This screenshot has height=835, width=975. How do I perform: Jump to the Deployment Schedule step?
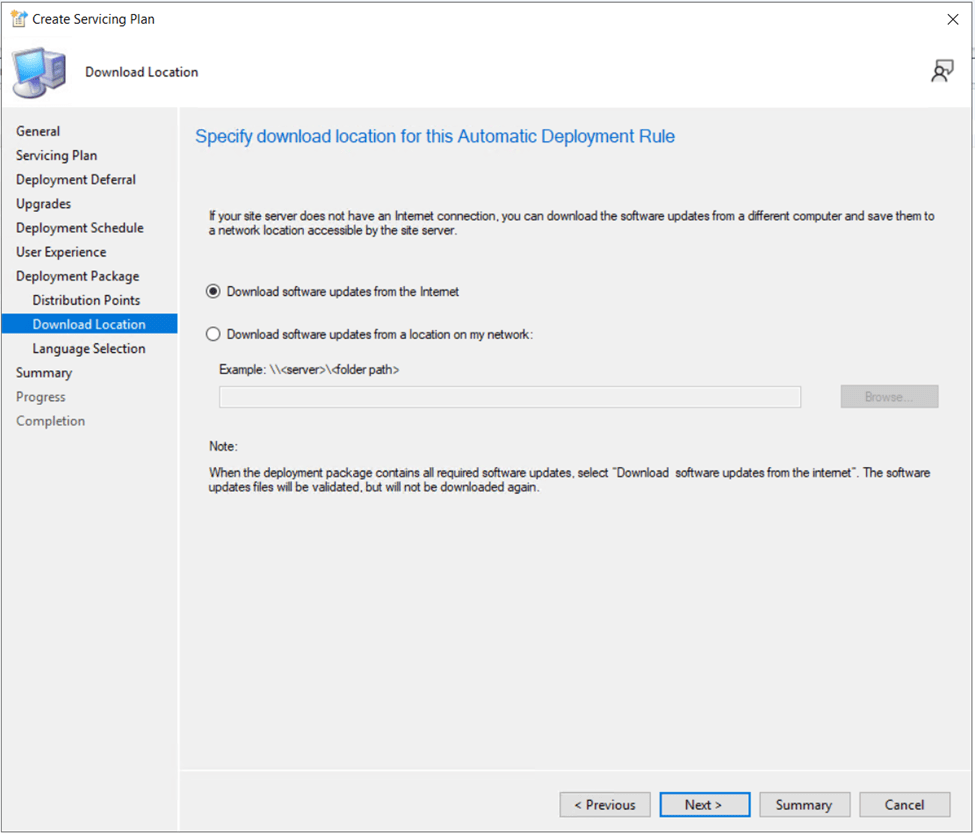pyautogui.click(x=80, y=228)
